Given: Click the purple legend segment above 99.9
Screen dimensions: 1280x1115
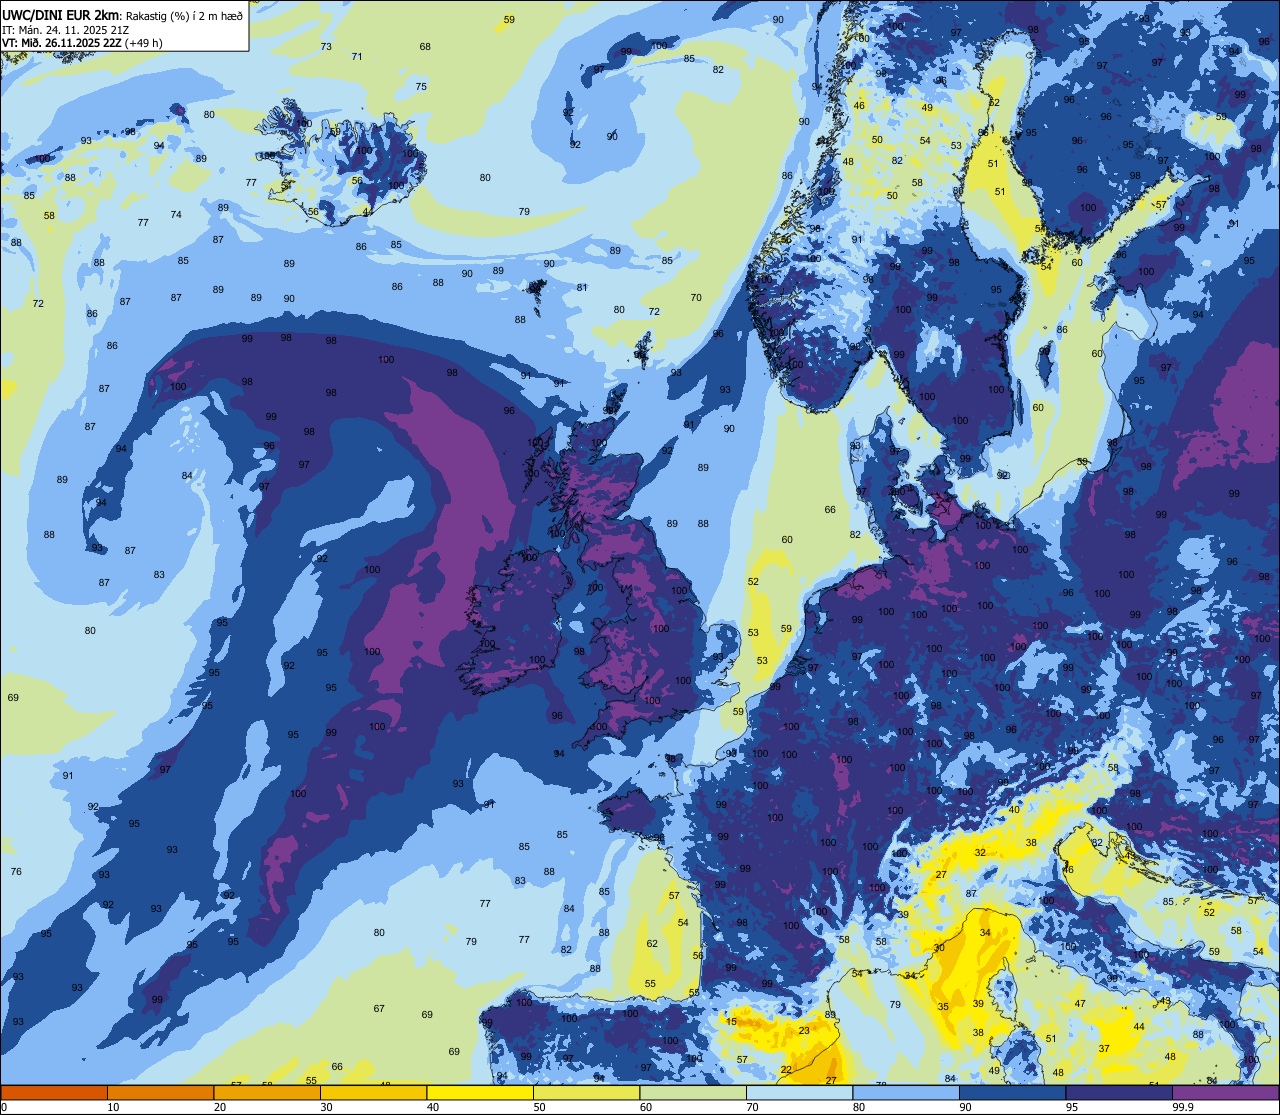Looking at the screenshot, I should click(1226, 1093).
